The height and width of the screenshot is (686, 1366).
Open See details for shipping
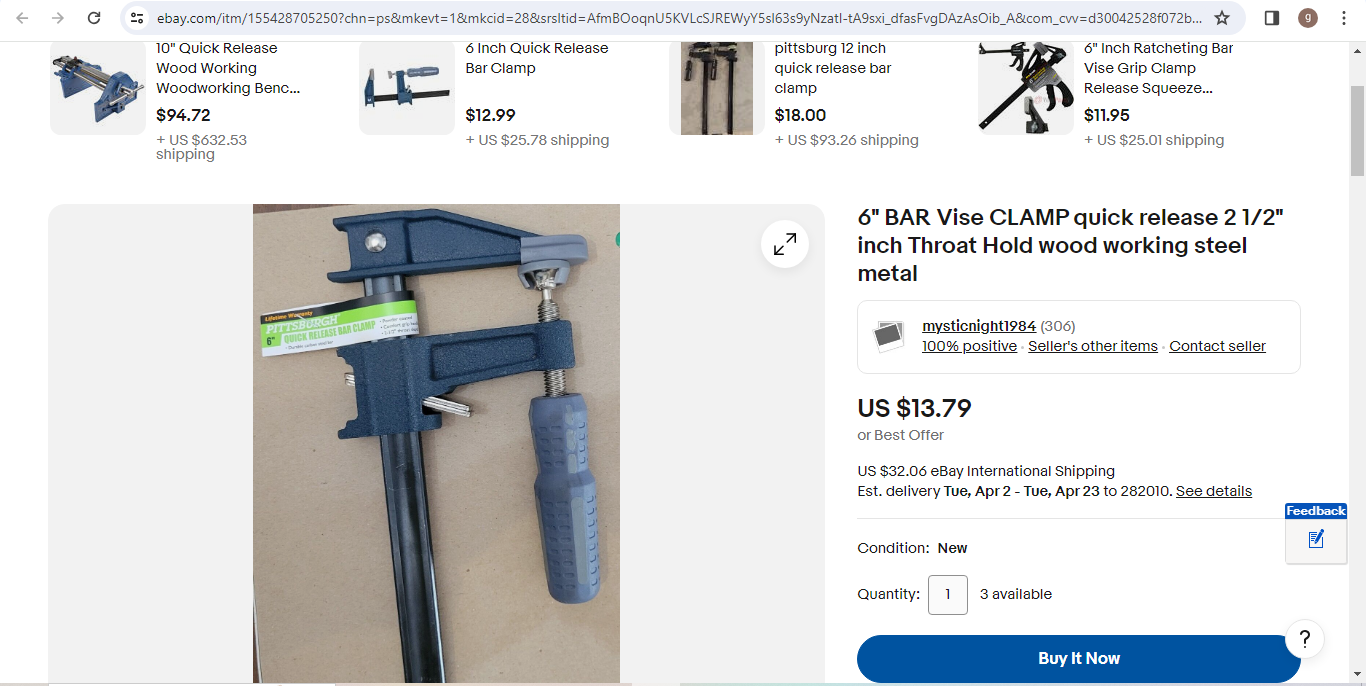click(x=1214, y=491)
